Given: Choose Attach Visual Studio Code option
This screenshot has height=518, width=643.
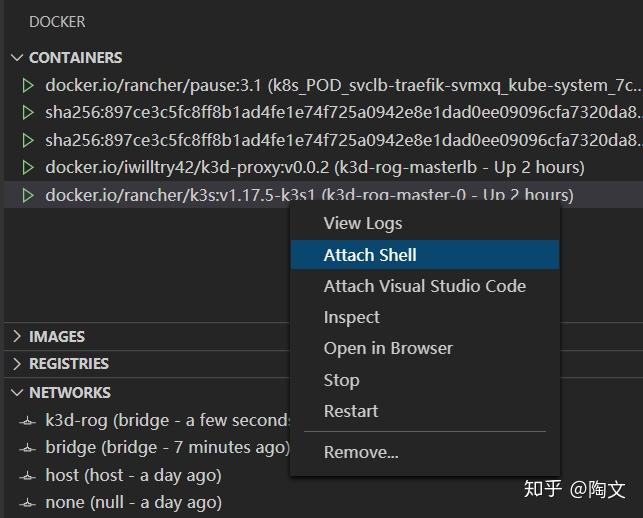Looking at the screenshot, I should click(424, 286).
